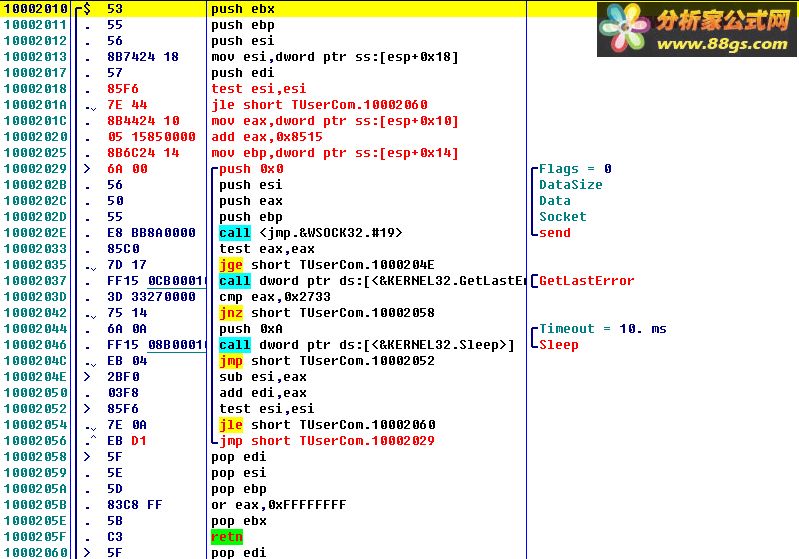Click hex bytes 'E8 BB8A0000'

point(151,233)
